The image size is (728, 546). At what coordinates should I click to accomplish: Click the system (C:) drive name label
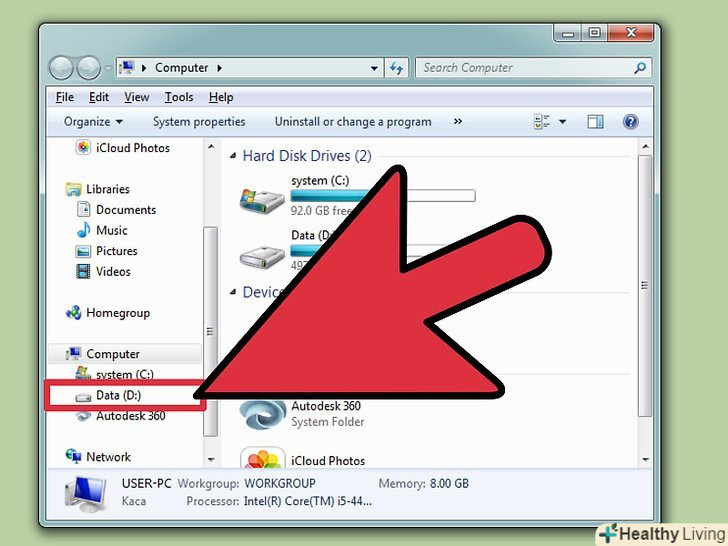pyautogui.click(x=320, y=180)
